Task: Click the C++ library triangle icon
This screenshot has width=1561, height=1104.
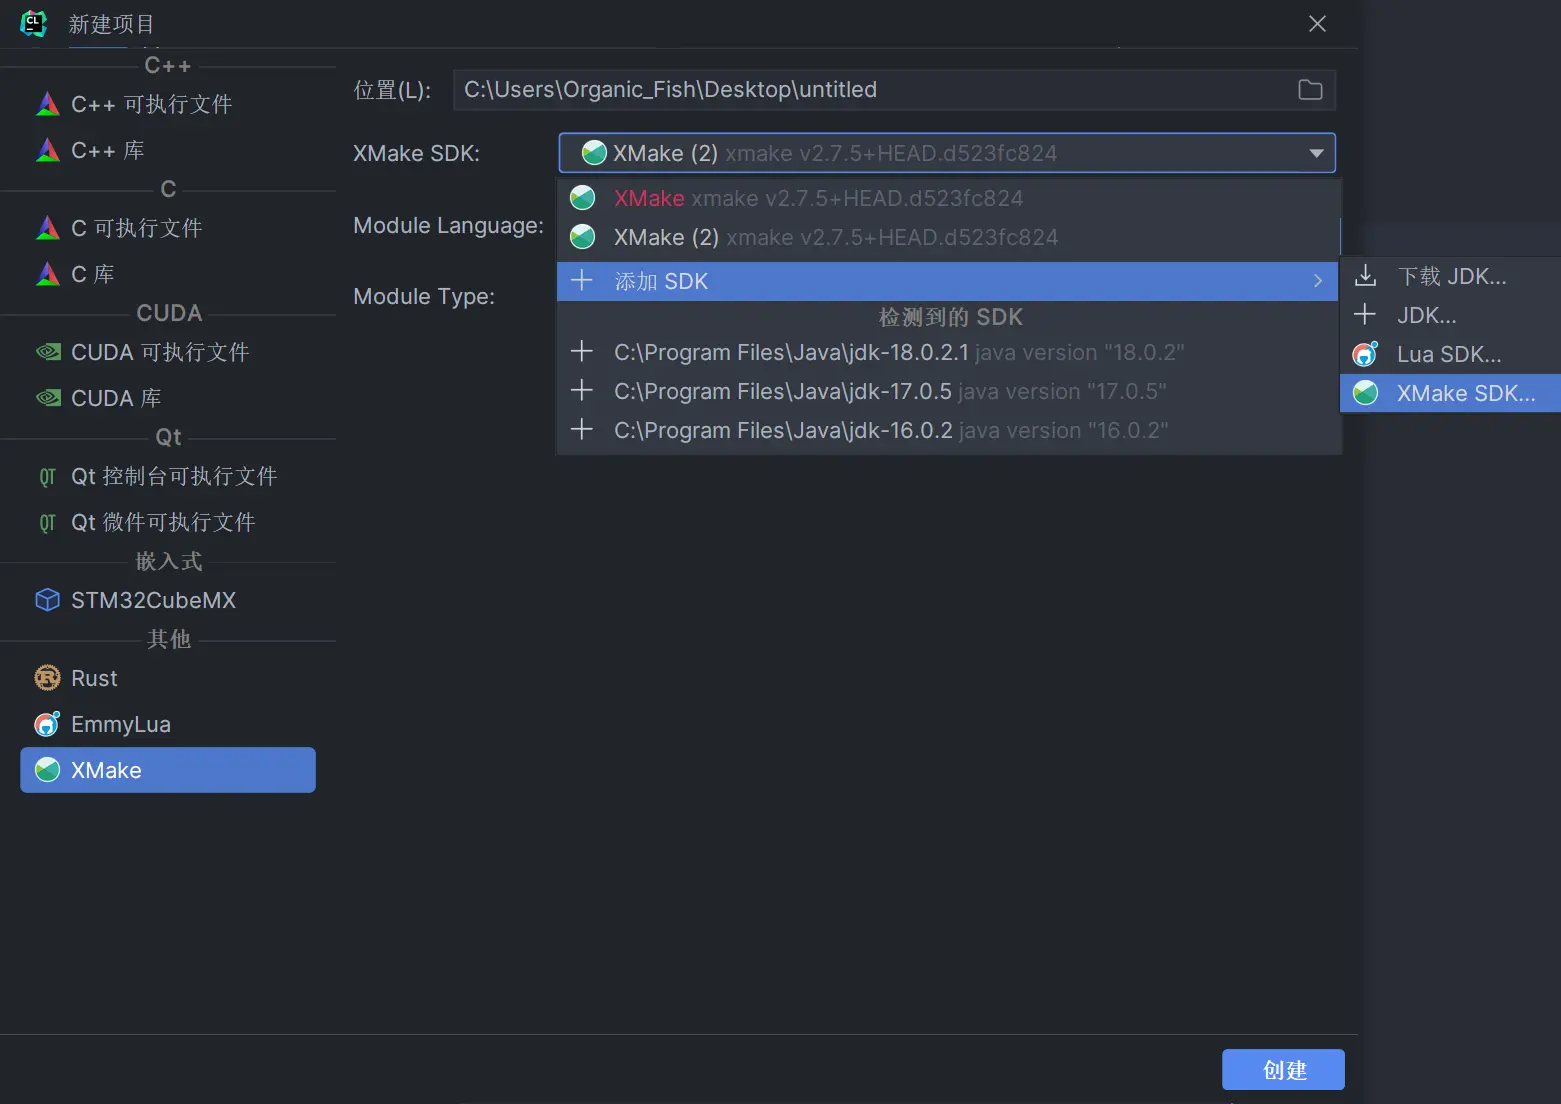Action: pos(48,150)
